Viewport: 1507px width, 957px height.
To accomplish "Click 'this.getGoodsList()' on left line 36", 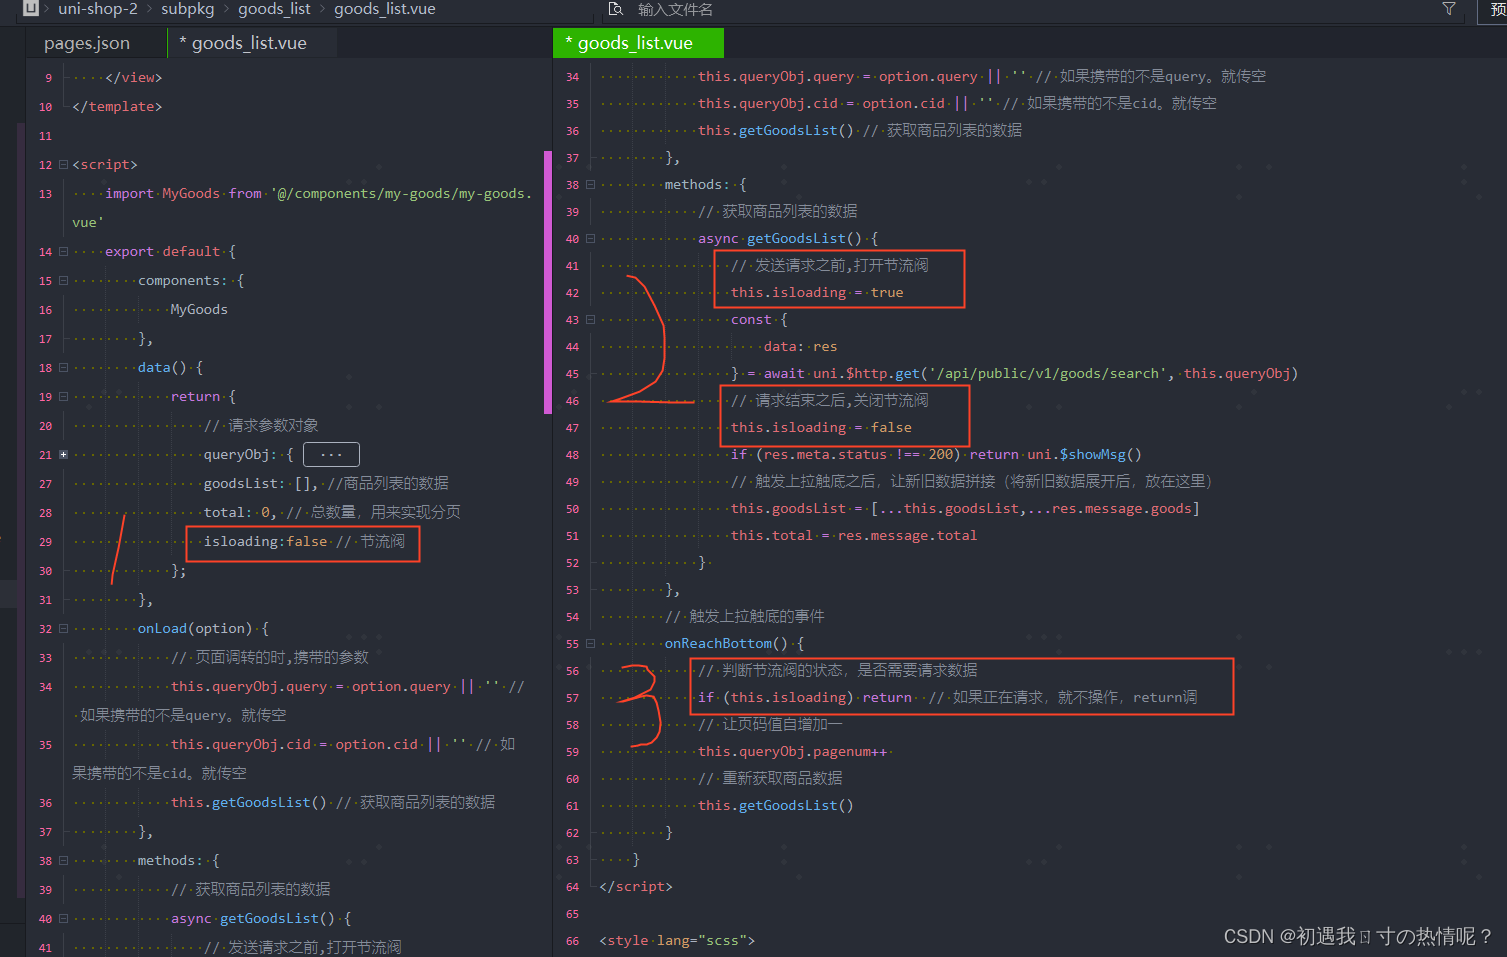I will click(x=249, y=802).
